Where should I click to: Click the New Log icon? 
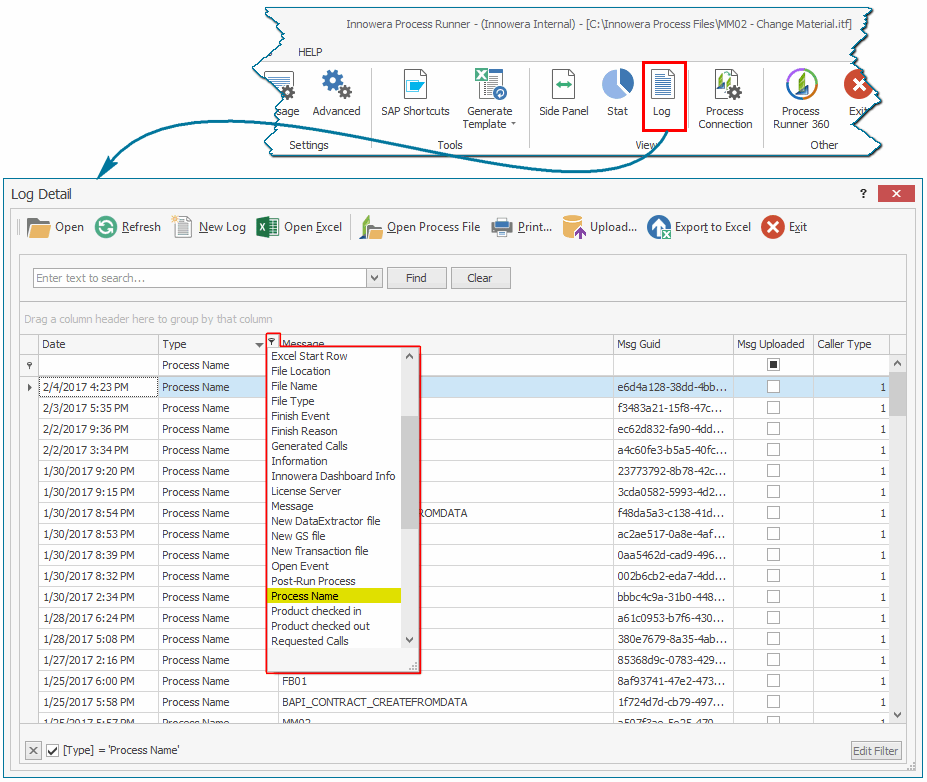[x=182, y=227]
